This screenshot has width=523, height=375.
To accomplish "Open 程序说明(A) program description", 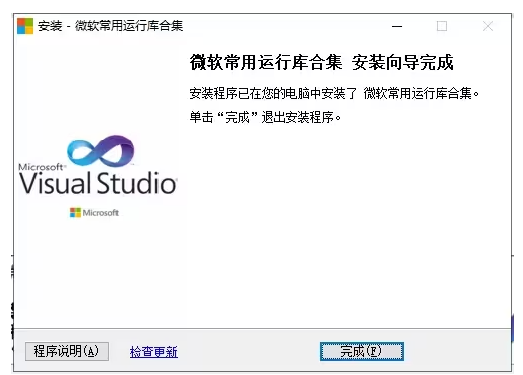I will 67,351.
